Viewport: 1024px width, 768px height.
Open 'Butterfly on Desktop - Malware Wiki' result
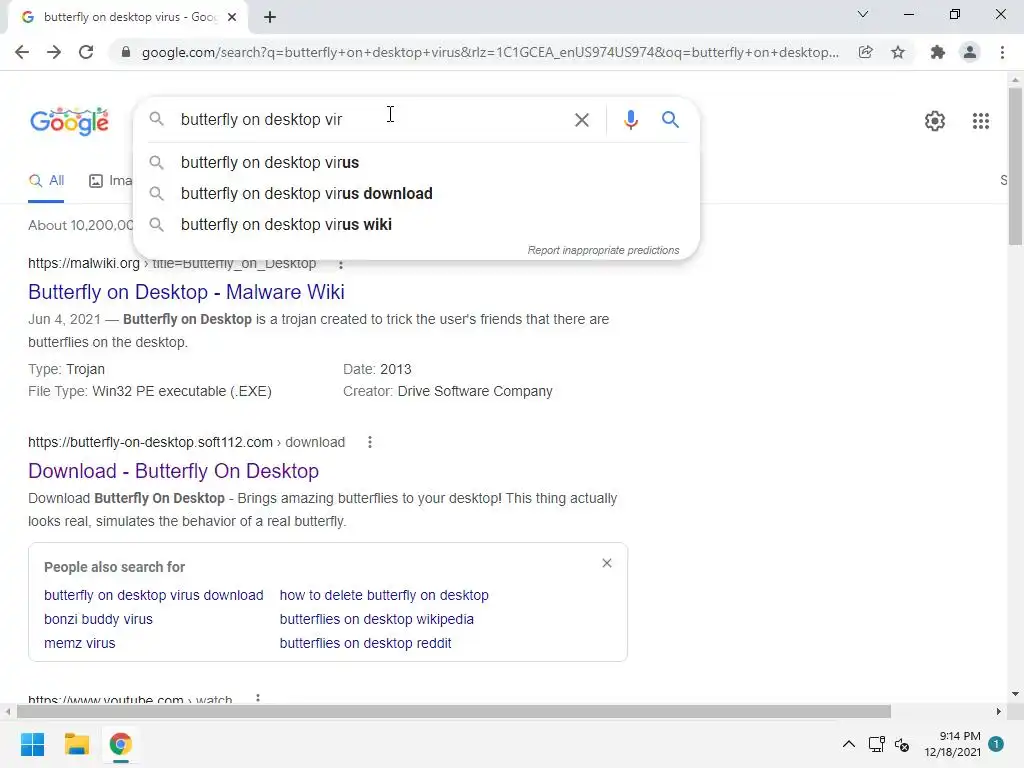186,292
